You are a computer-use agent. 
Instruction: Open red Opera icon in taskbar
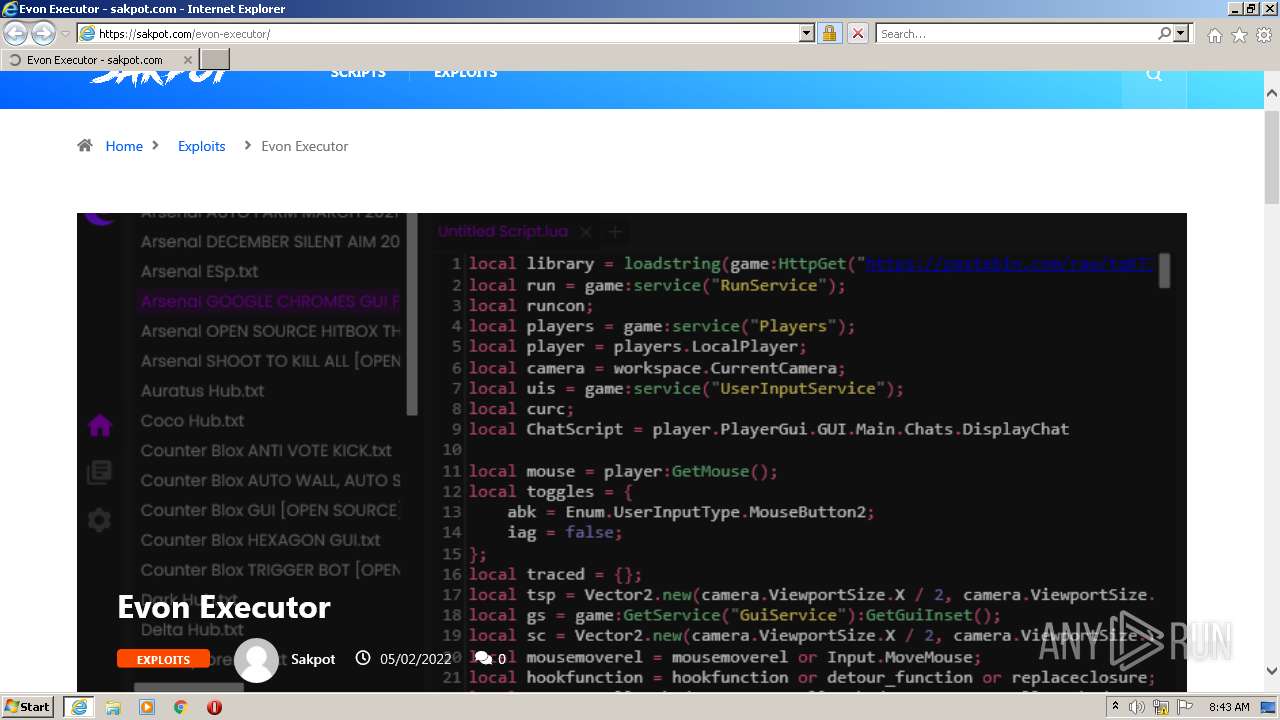click(214, 707)
